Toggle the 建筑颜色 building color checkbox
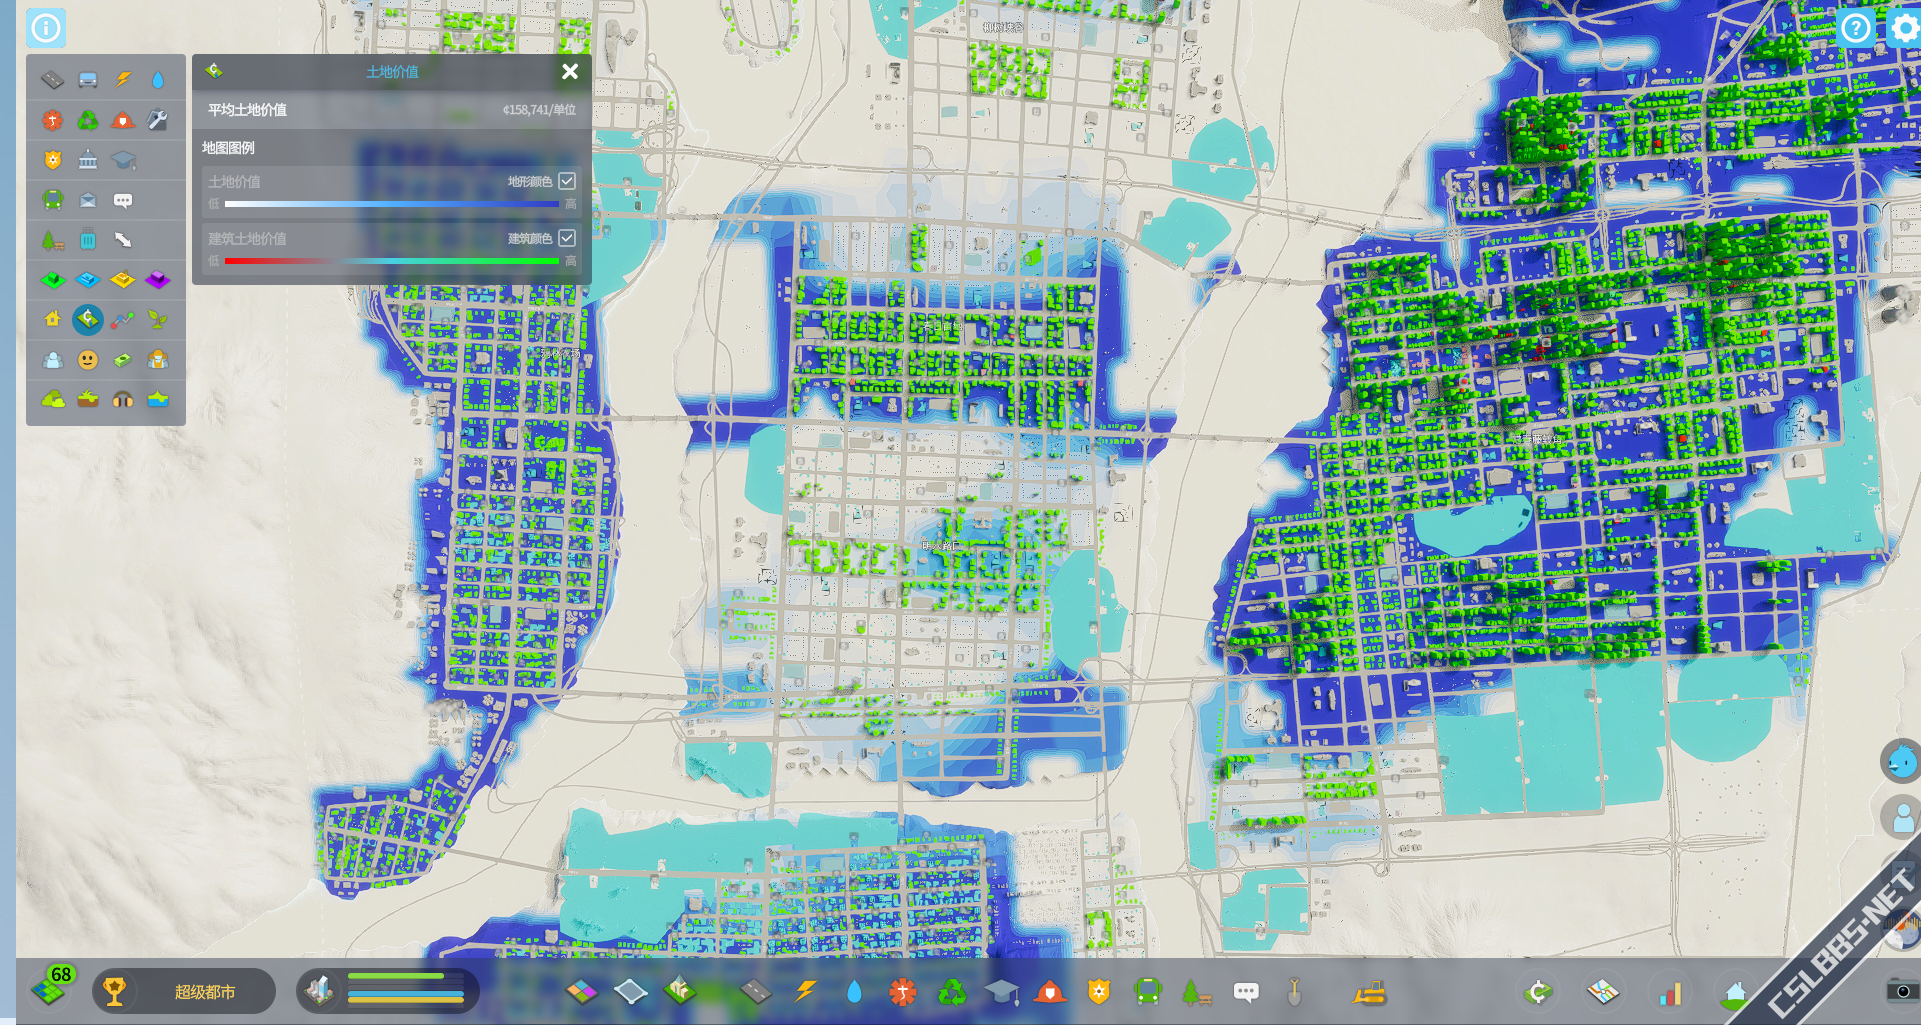This screenshot has height=1025, width=1921. [567, 238]
